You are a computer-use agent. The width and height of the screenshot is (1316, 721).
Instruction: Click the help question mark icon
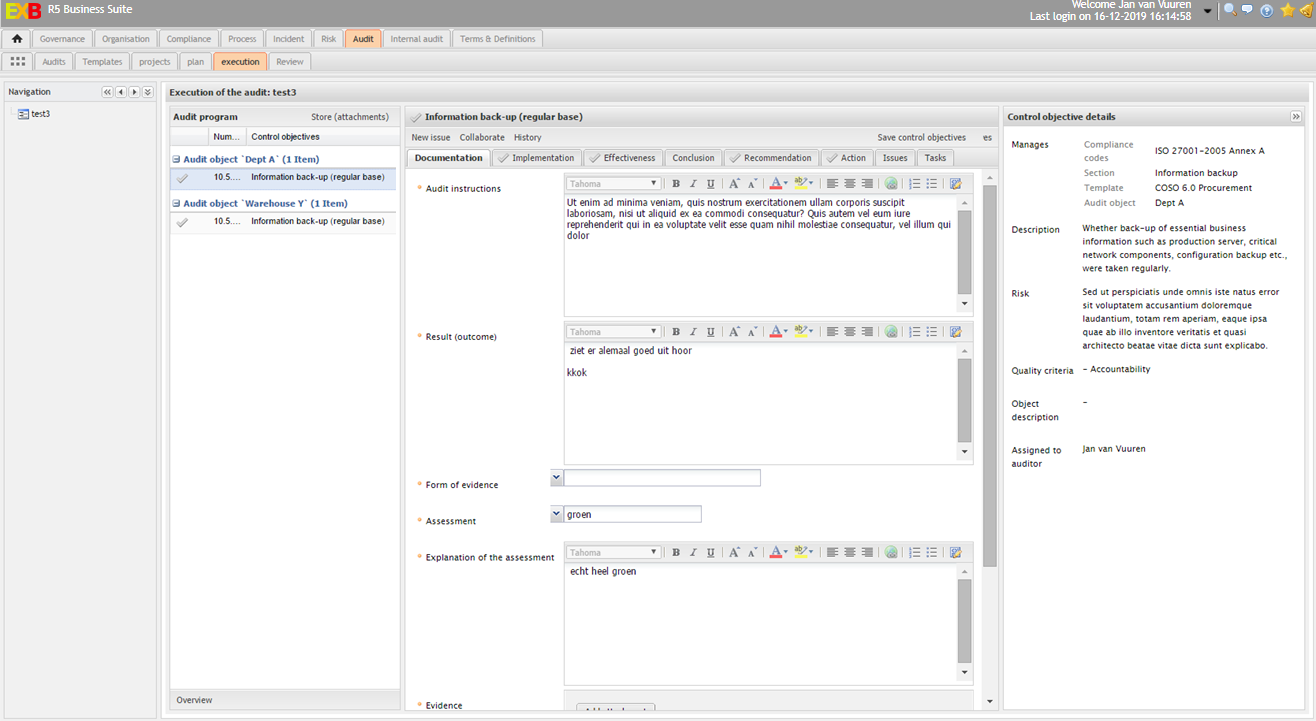(1267, 11)
